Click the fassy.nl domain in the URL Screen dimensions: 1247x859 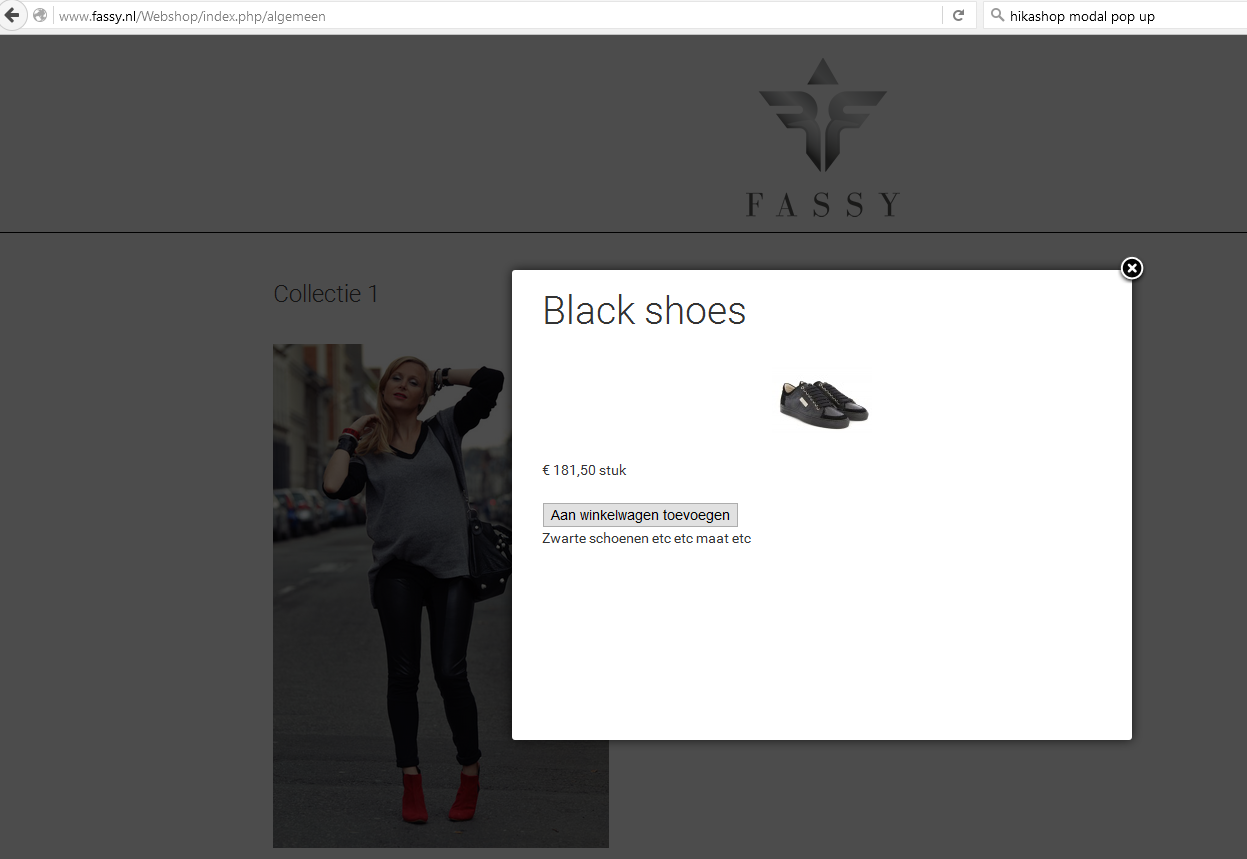coord(117,17)
